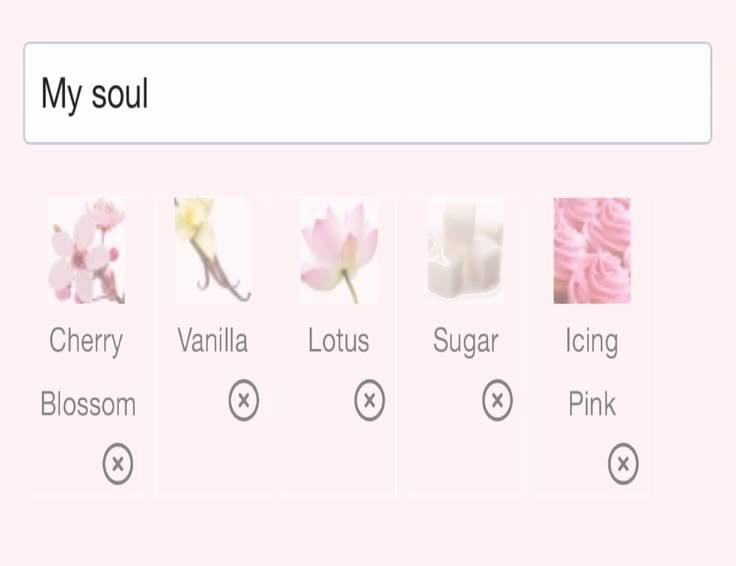Viewport: 736px width, 566px height.
Task: Click the word 'Icing' label
Action: (x=591, y=342)
